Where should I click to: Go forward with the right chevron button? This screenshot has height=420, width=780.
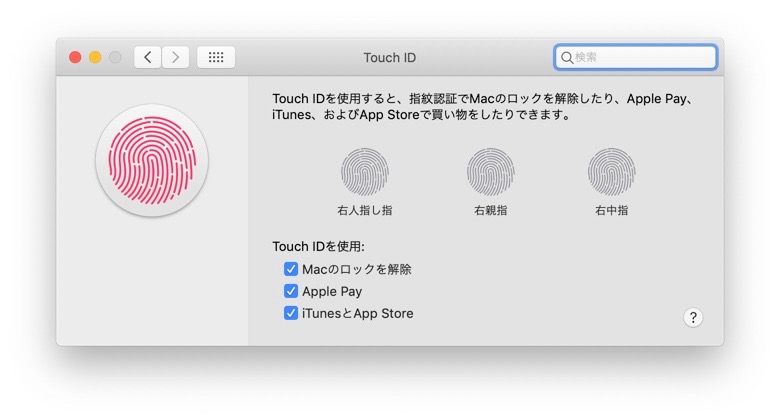[175, 57]
